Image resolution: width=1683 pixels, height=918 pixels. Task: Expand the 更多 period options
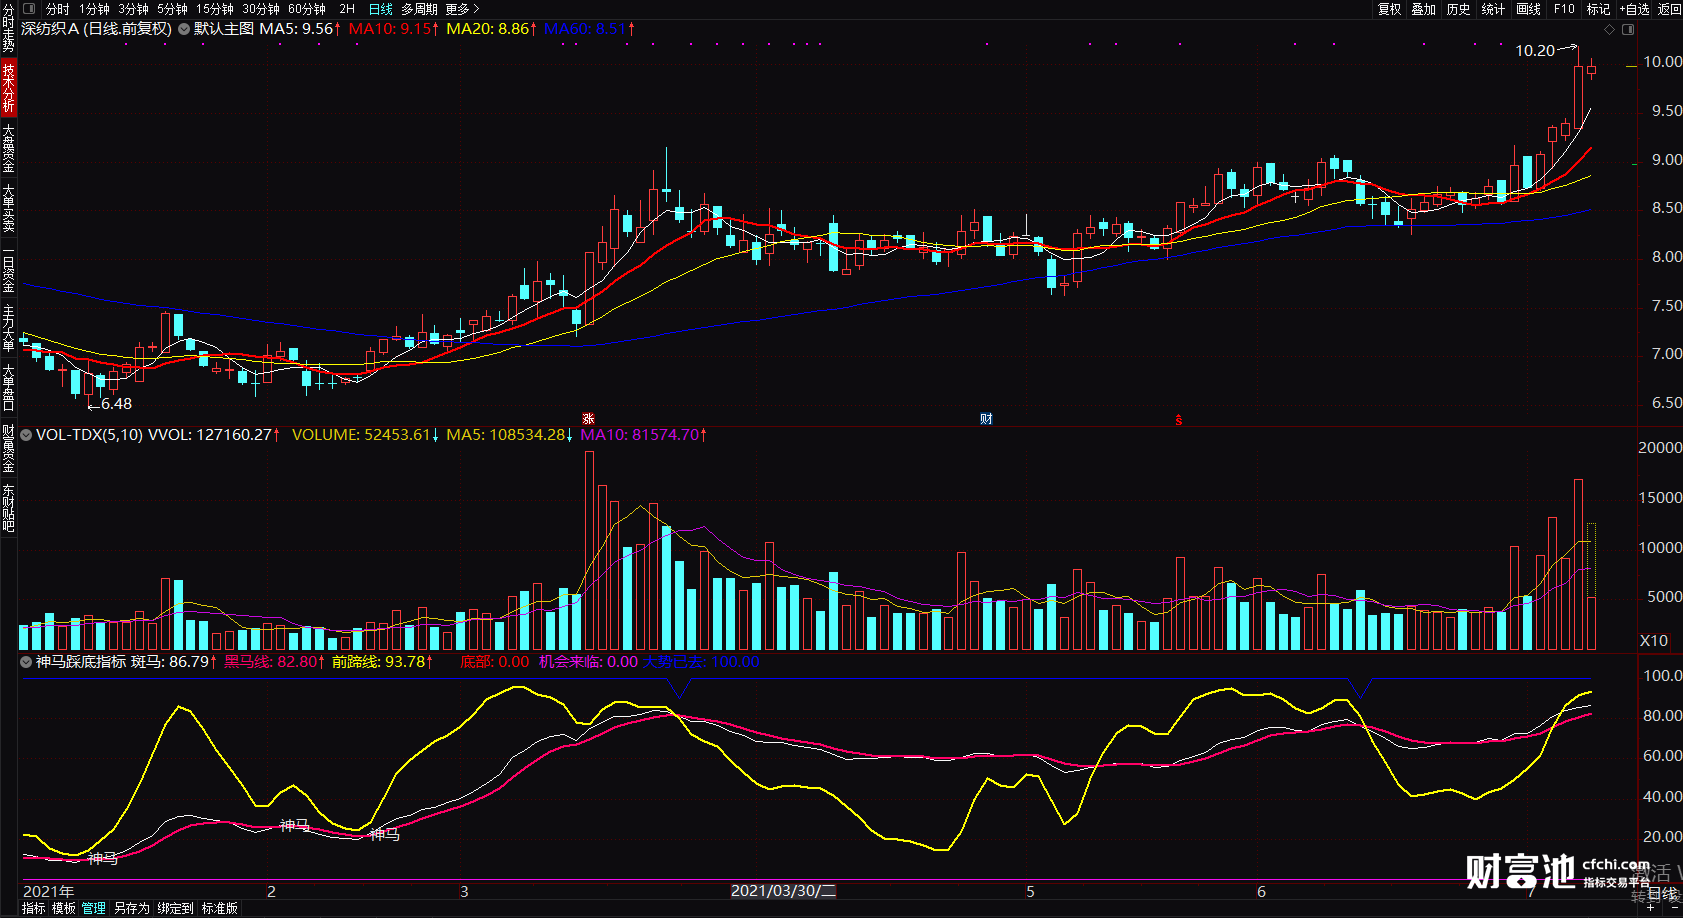pos(462,9)
